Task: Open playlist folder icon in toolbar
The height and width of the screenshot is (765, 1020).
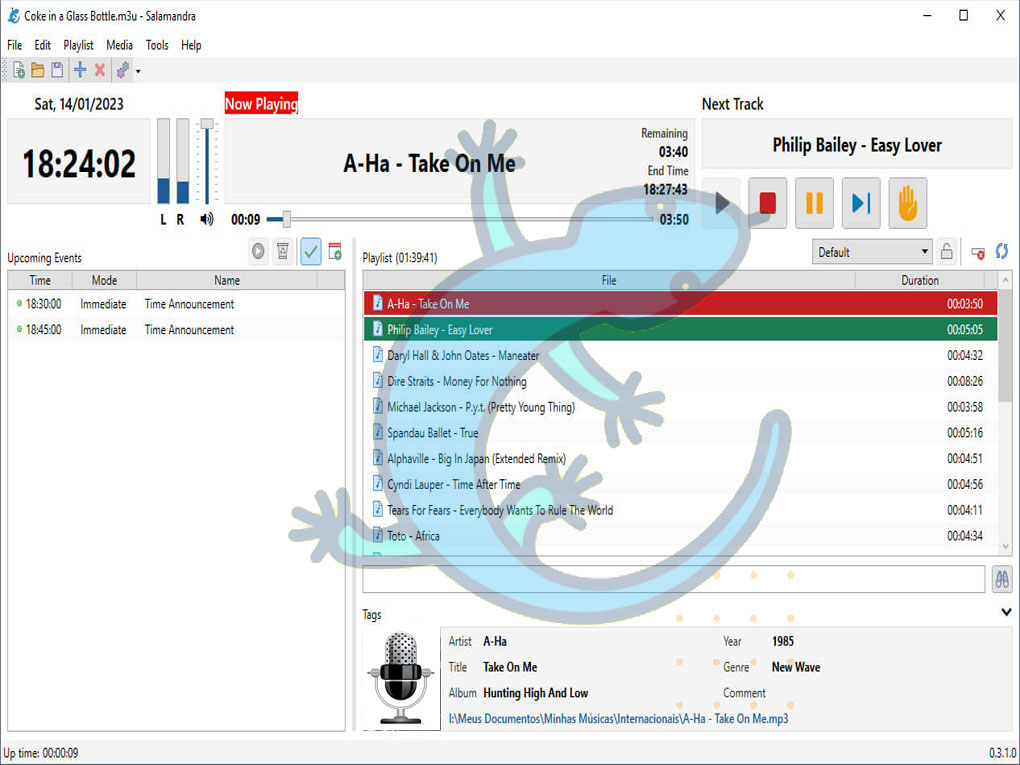Action: coord(37,70)
